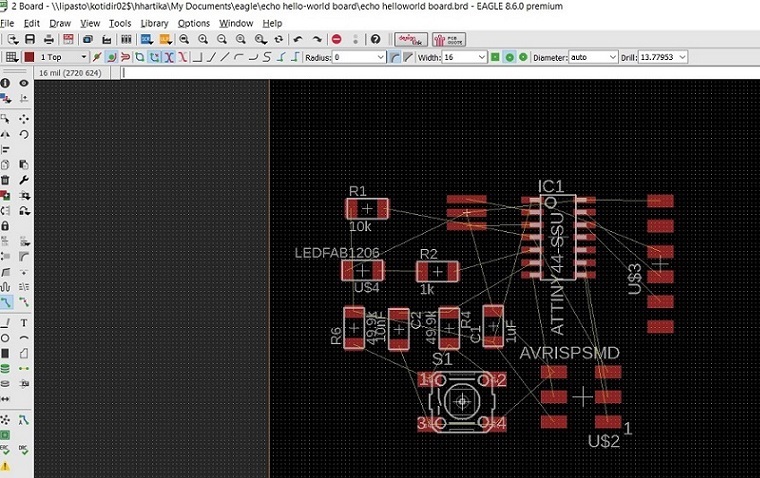Image resolution: width=760 pixels, height=478 pixels.
Task: Zoom out of the board view
Action: [222, 39]
